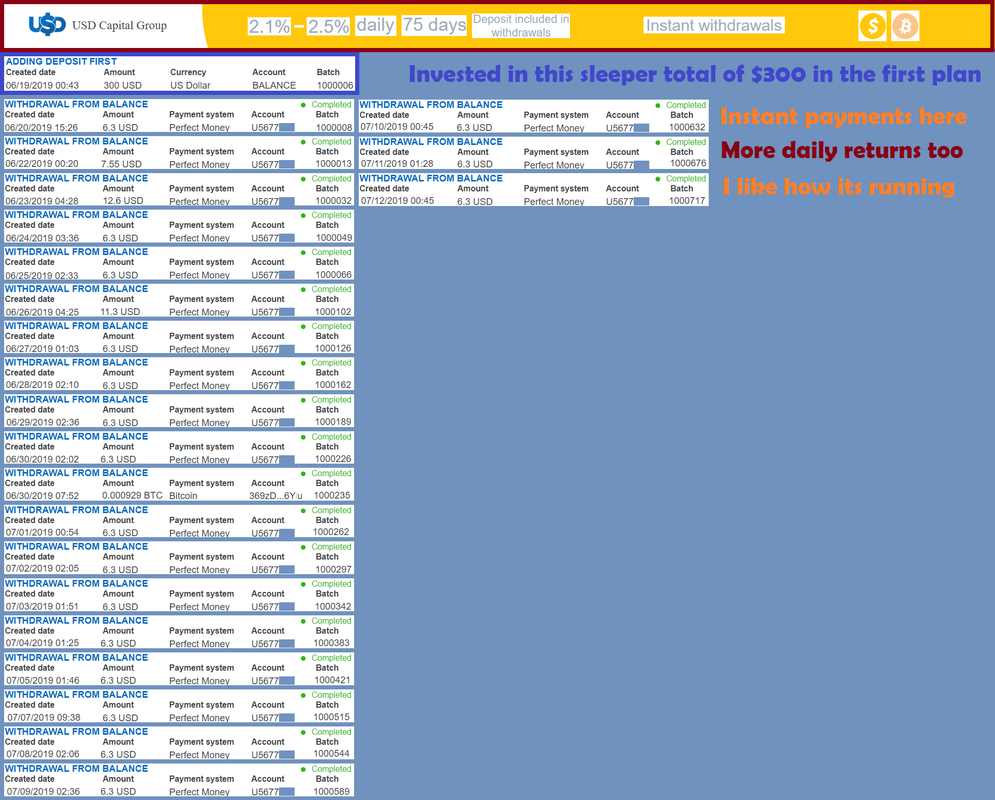Click batch number 1000162
The image size is (995, 800).
333,384
